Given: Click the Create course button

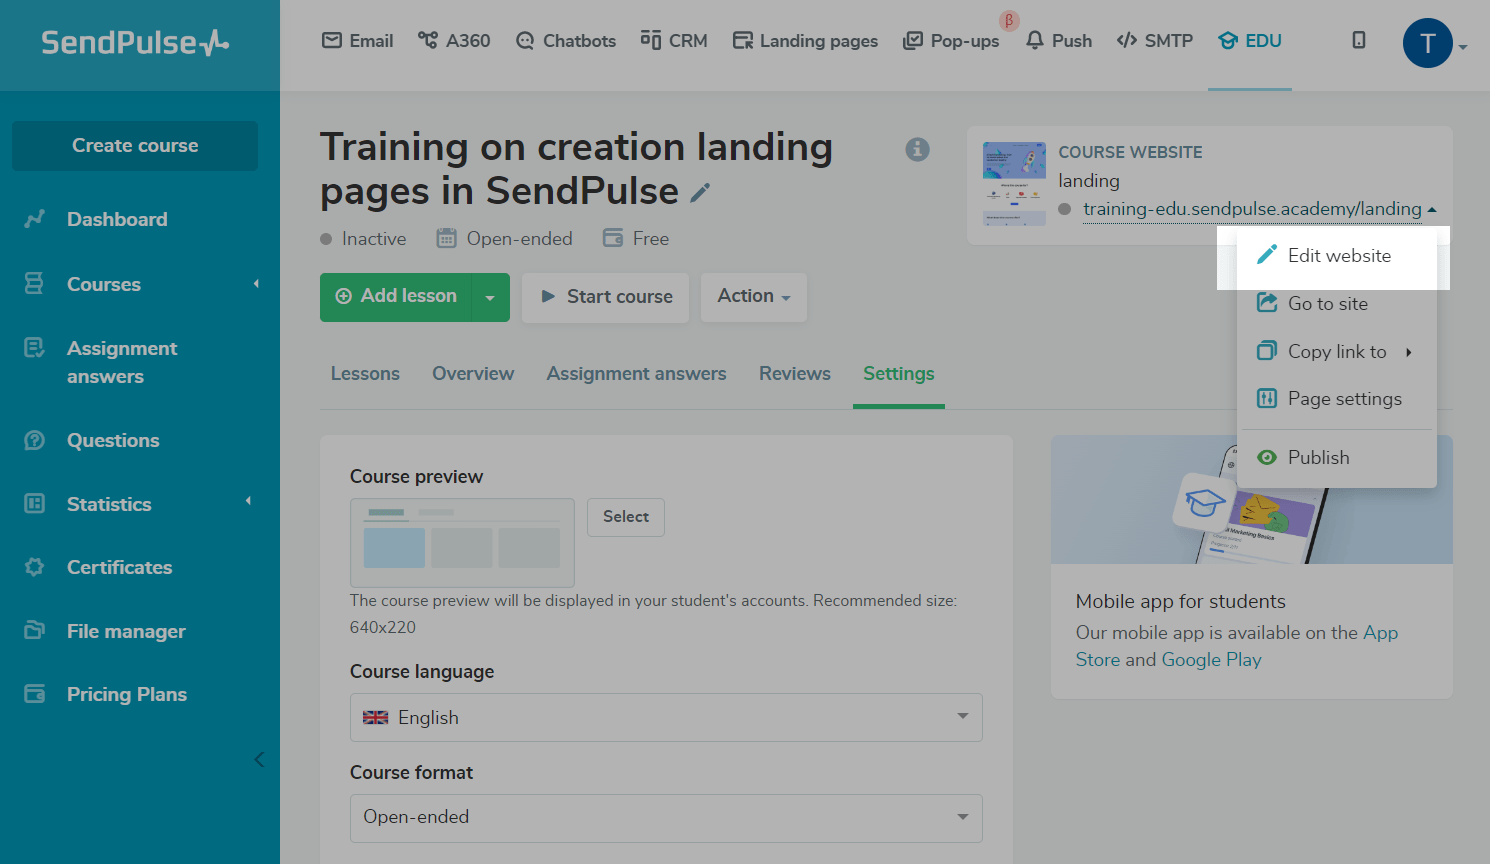Looking at the screenshot, I should [135, 146].
